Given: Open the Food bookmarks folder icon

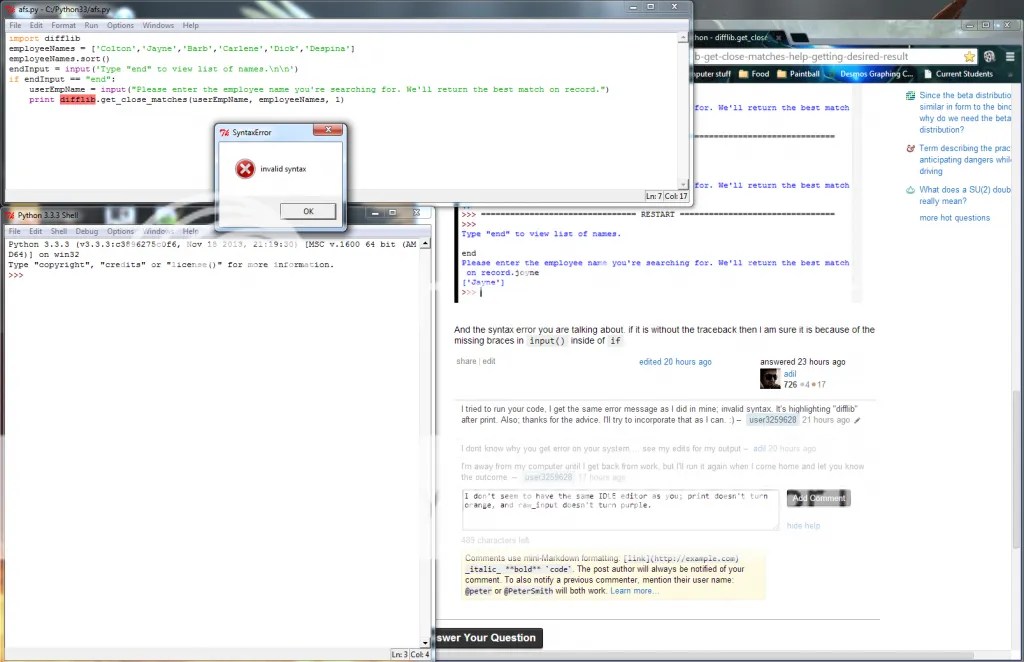Looking at the screenshot, I should 742,74.
